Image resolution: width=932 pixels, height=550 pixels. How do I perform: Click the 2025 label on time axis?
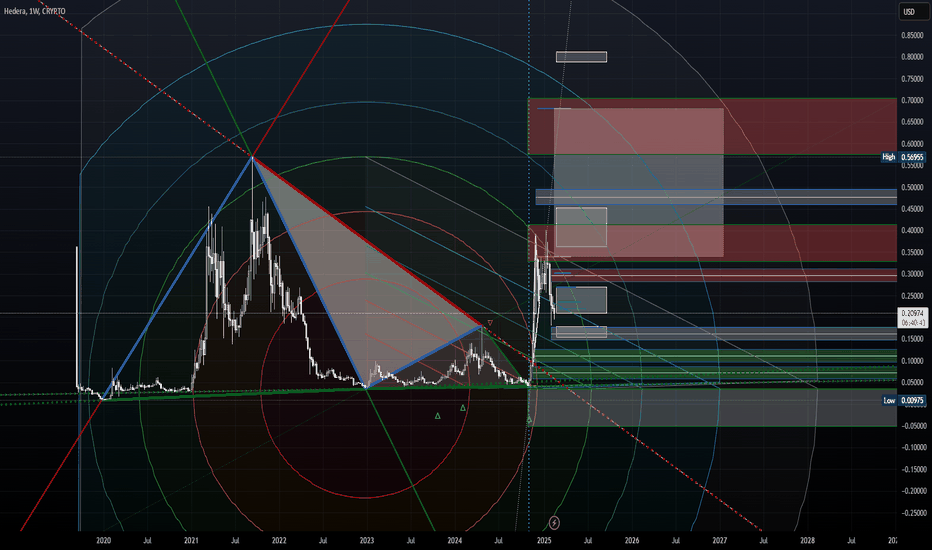pyautogui.click(x=544, y=540)
